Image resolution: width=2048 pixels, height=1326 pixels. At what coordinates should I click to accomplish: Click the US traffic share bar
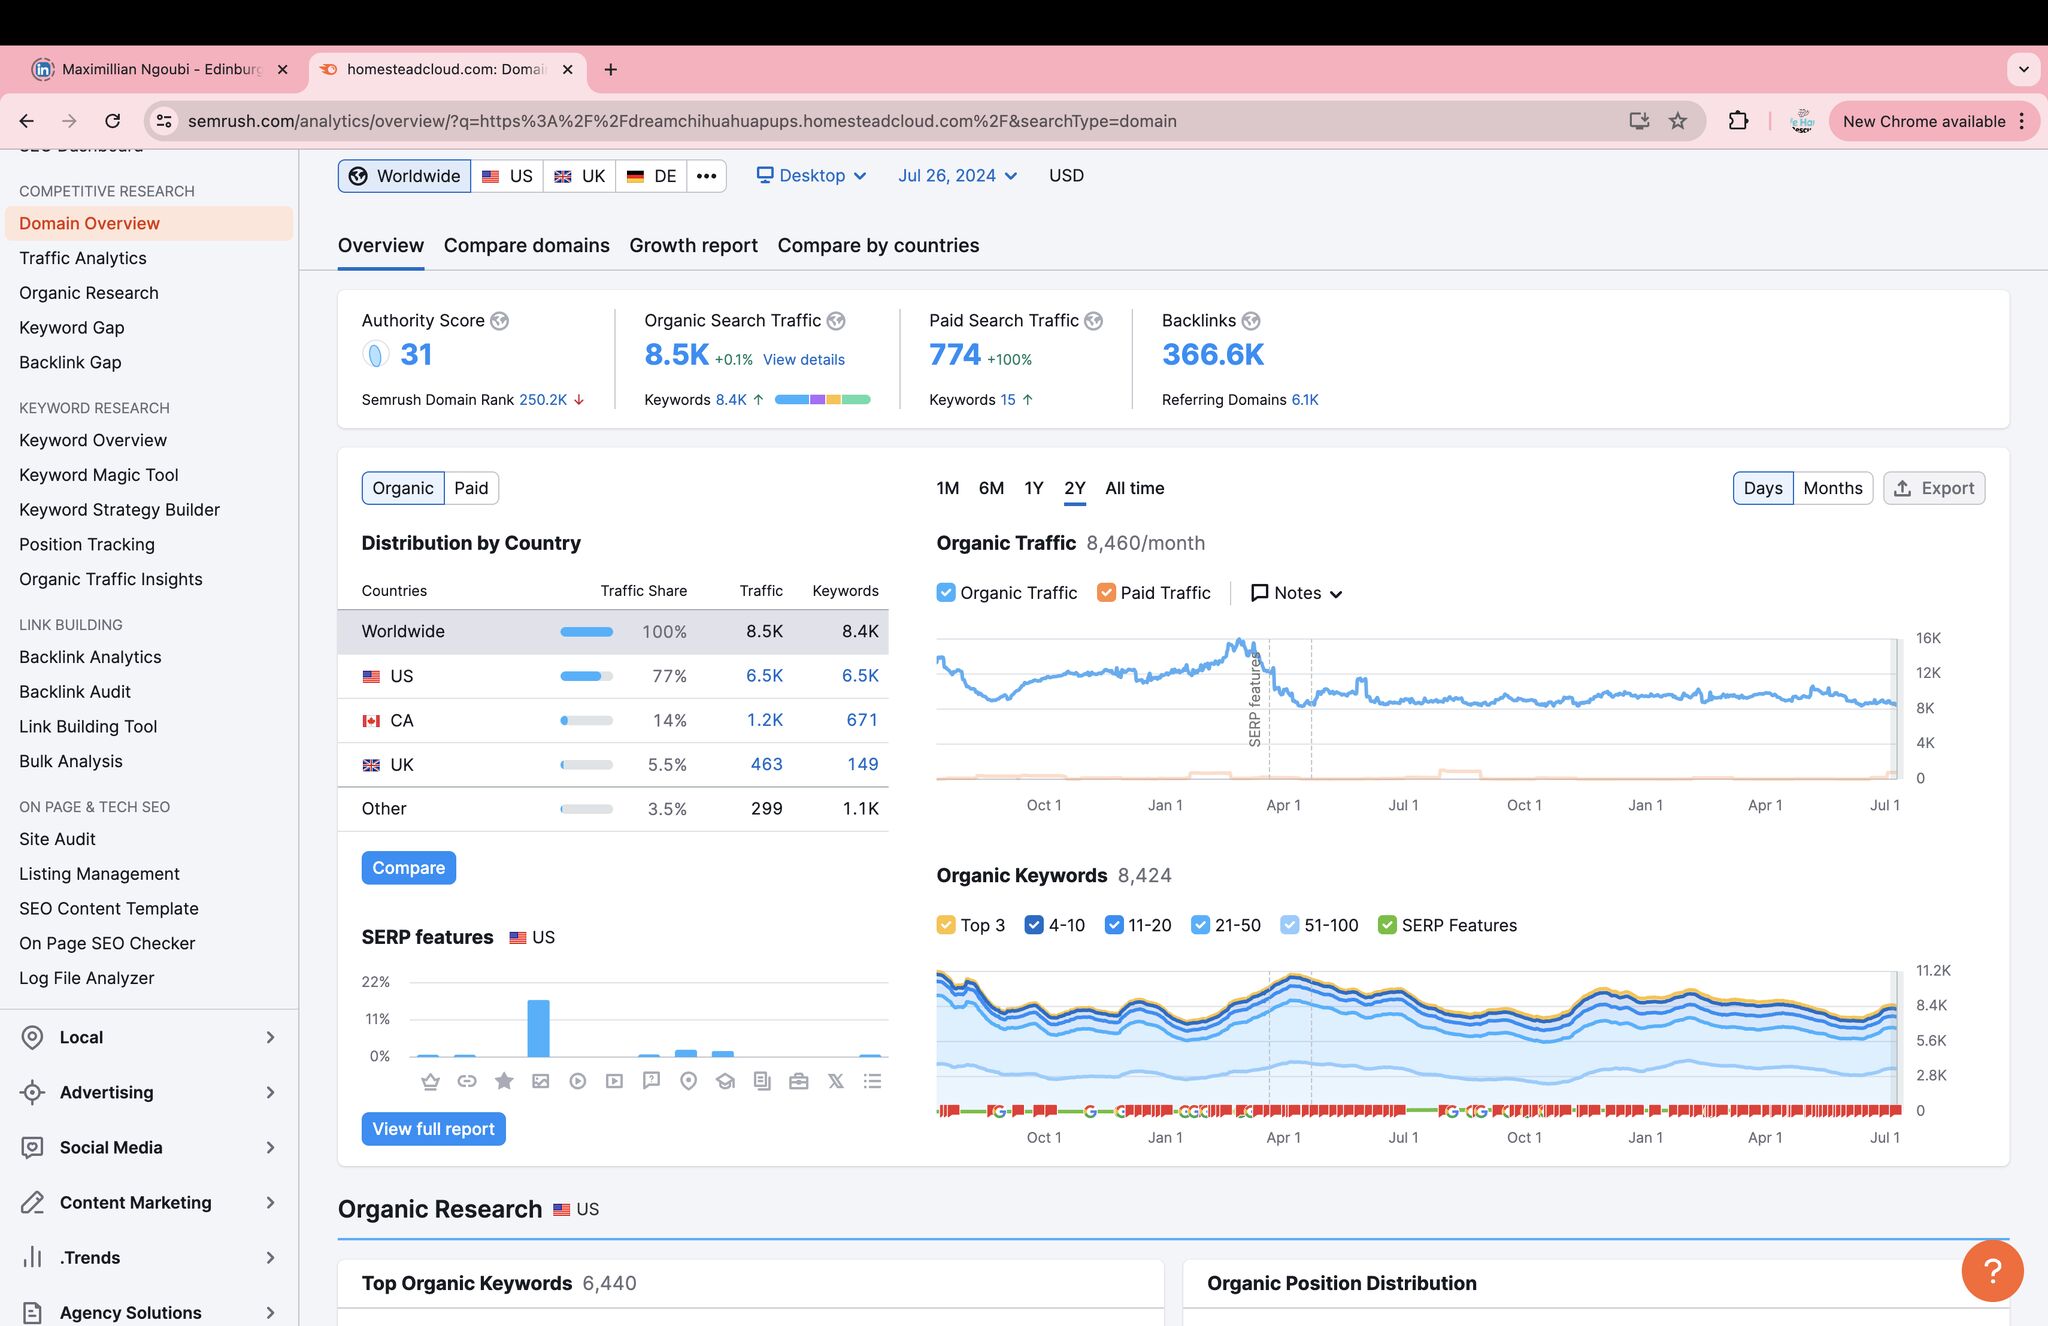586,676
